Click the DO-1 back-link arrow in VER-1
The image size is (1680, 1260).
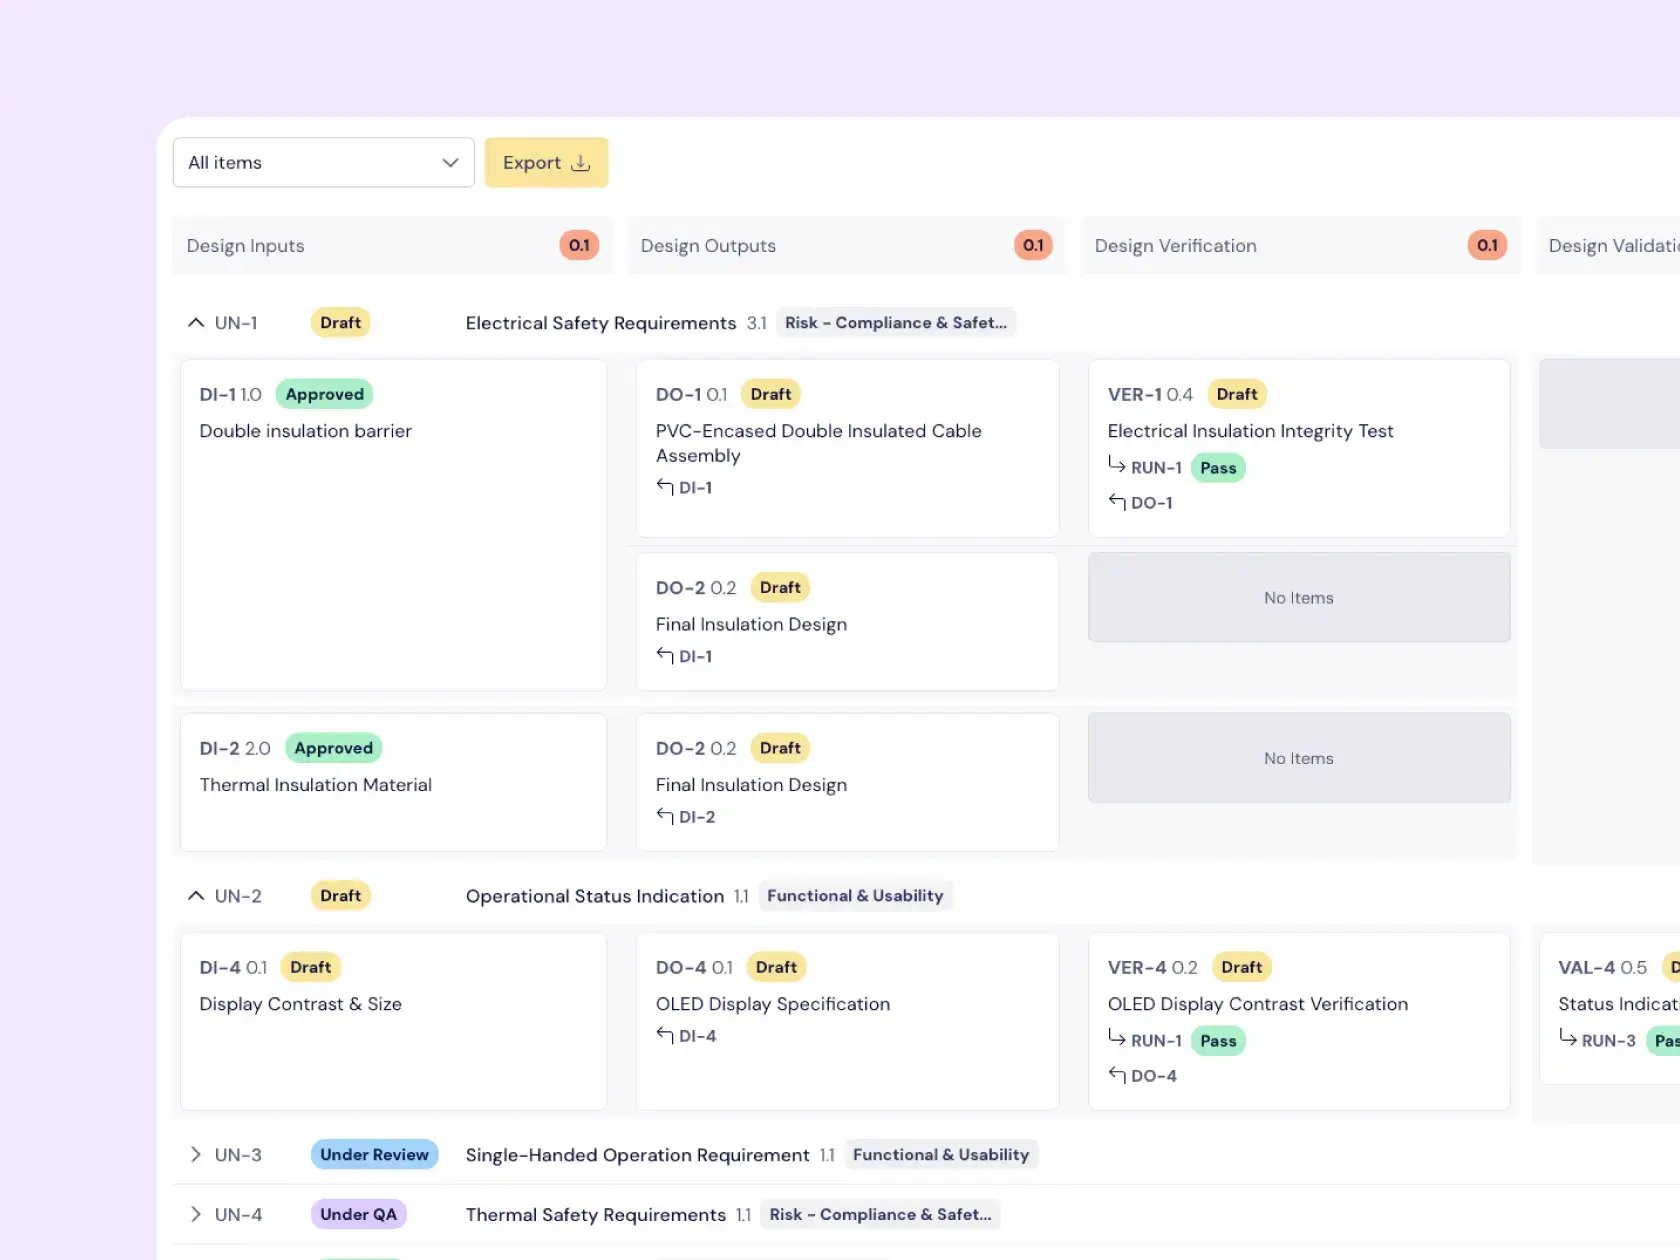point(1117,502)
